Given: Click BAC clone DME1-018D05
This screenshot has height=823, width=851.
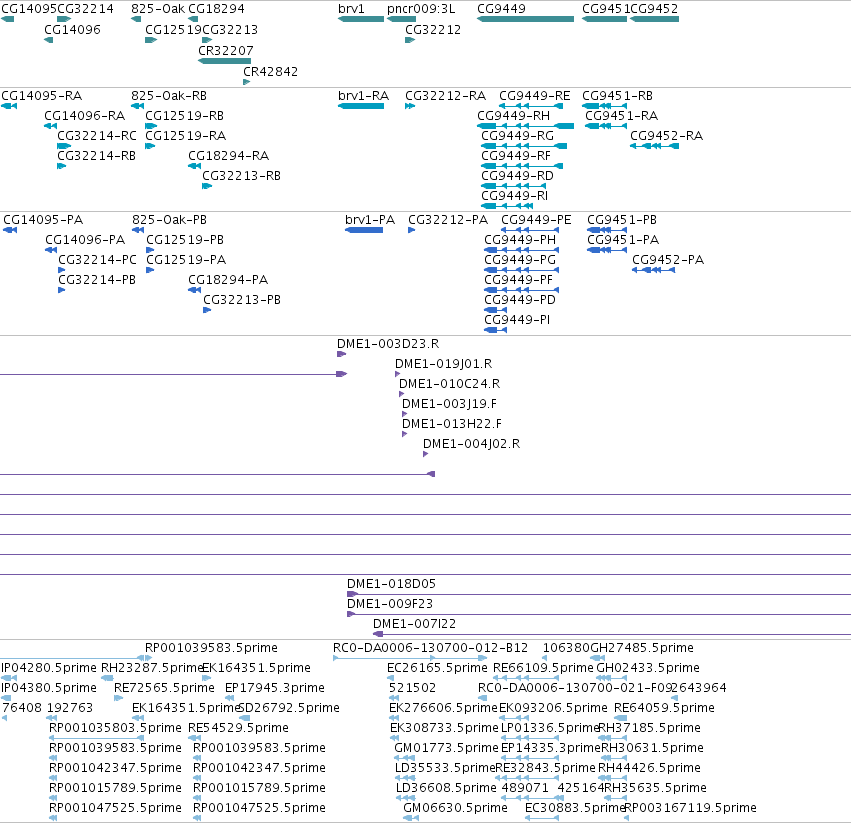Looking at the screenshot, I should 391,584.
